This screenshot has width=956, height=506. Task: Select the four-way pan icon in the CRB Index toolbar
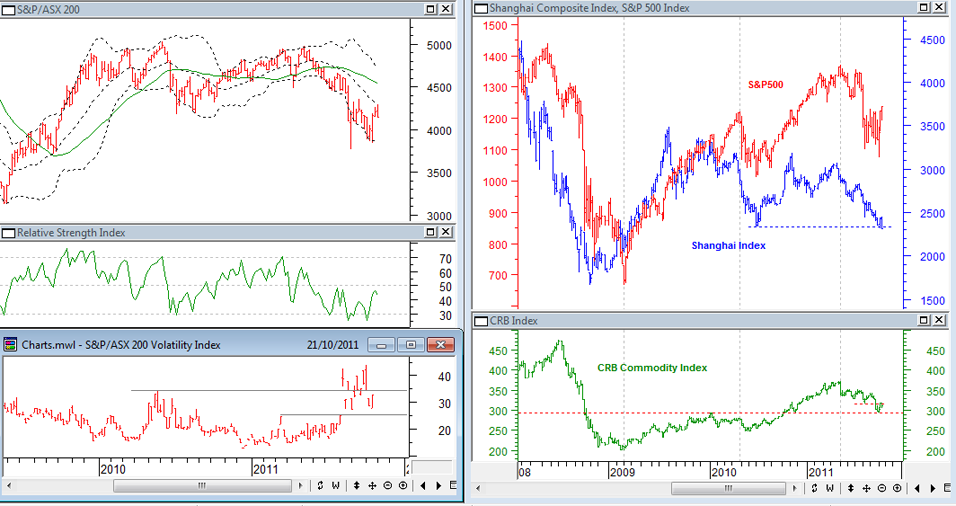[866, 488]
